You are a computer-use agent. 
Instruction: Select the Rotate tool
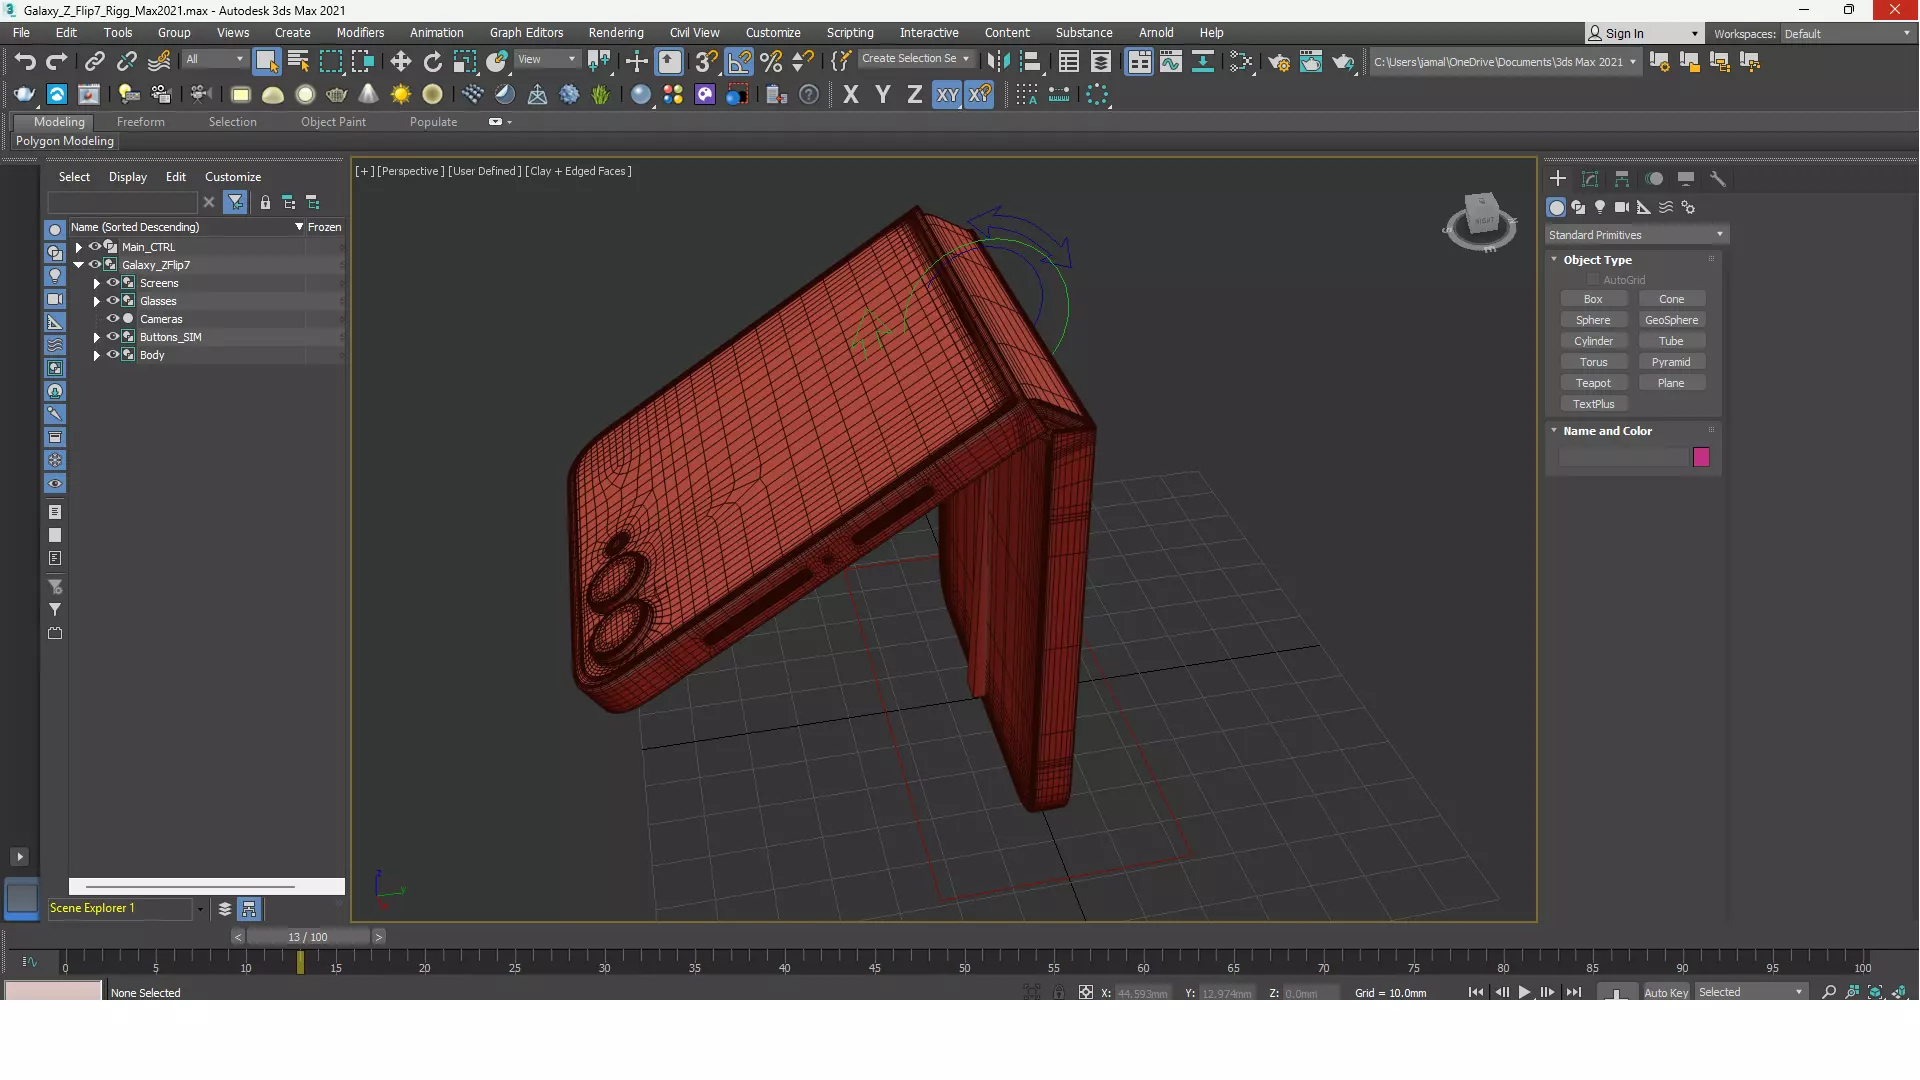point(432,62)
